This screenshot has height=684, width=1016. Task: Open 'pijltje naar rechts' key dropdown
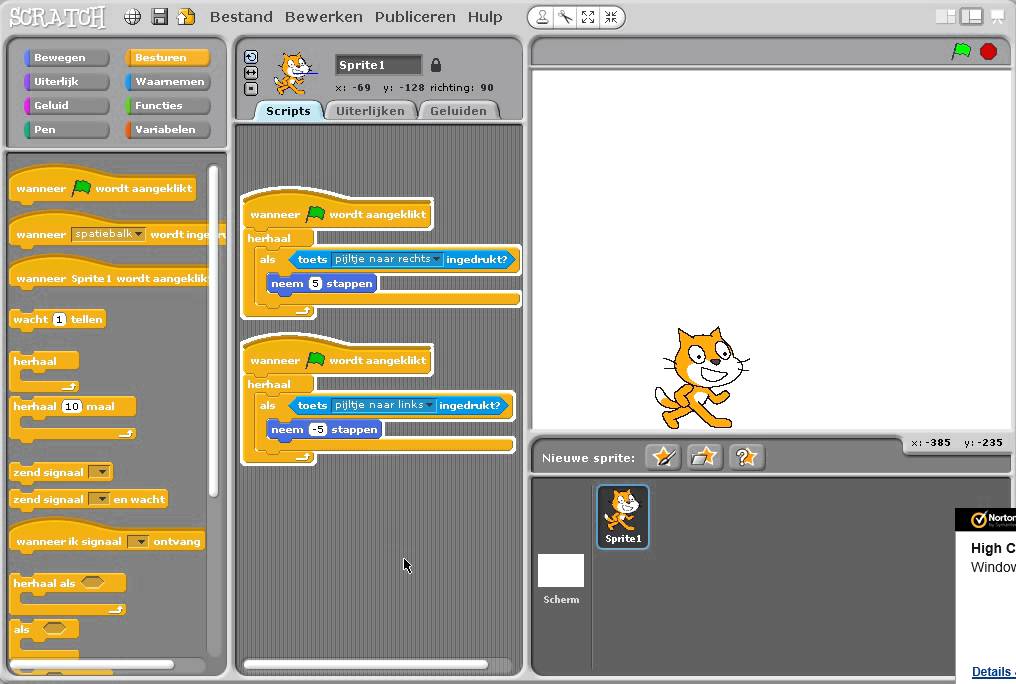tap(437, 259)
